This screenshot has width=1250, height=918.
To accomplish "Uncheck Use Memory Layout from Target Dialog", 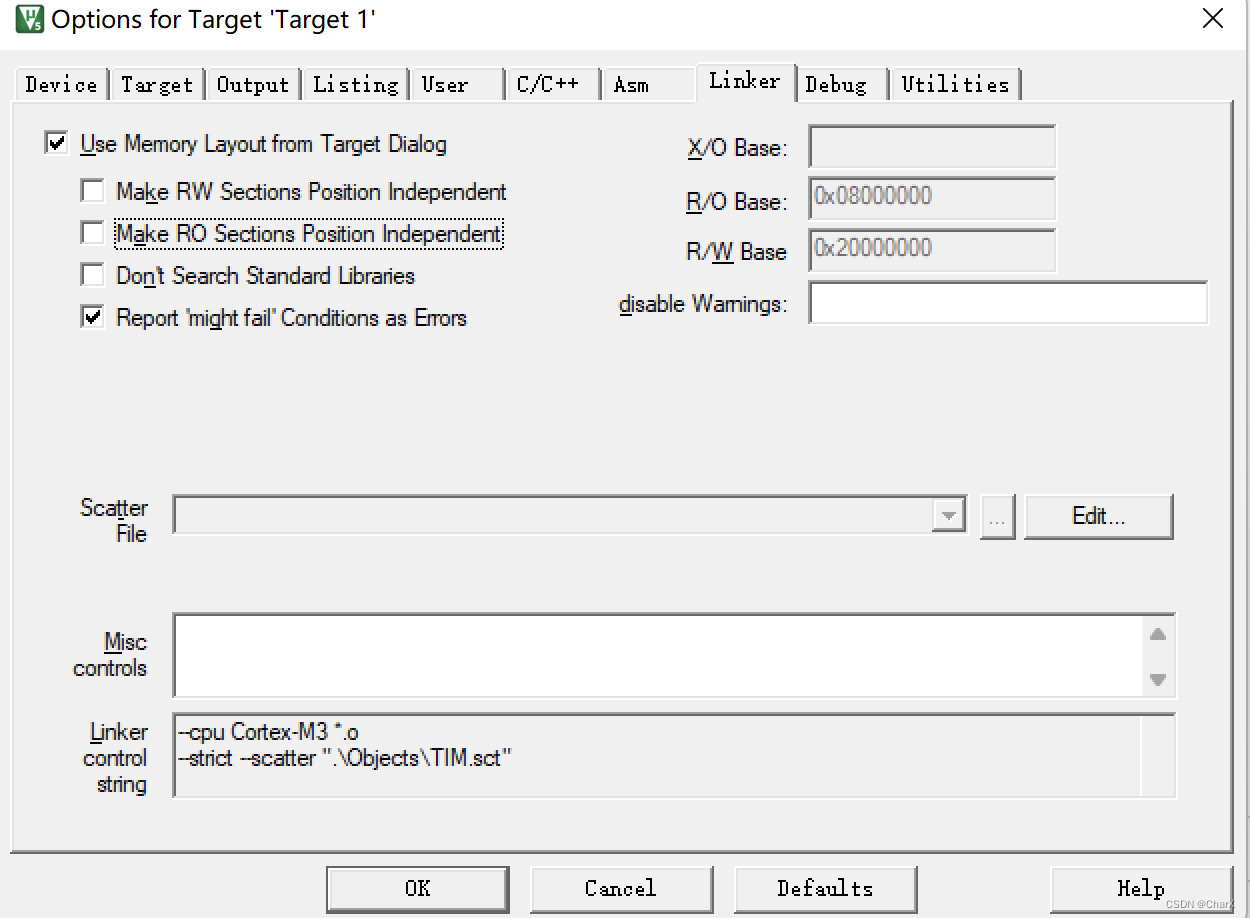I will pos(57,144).
